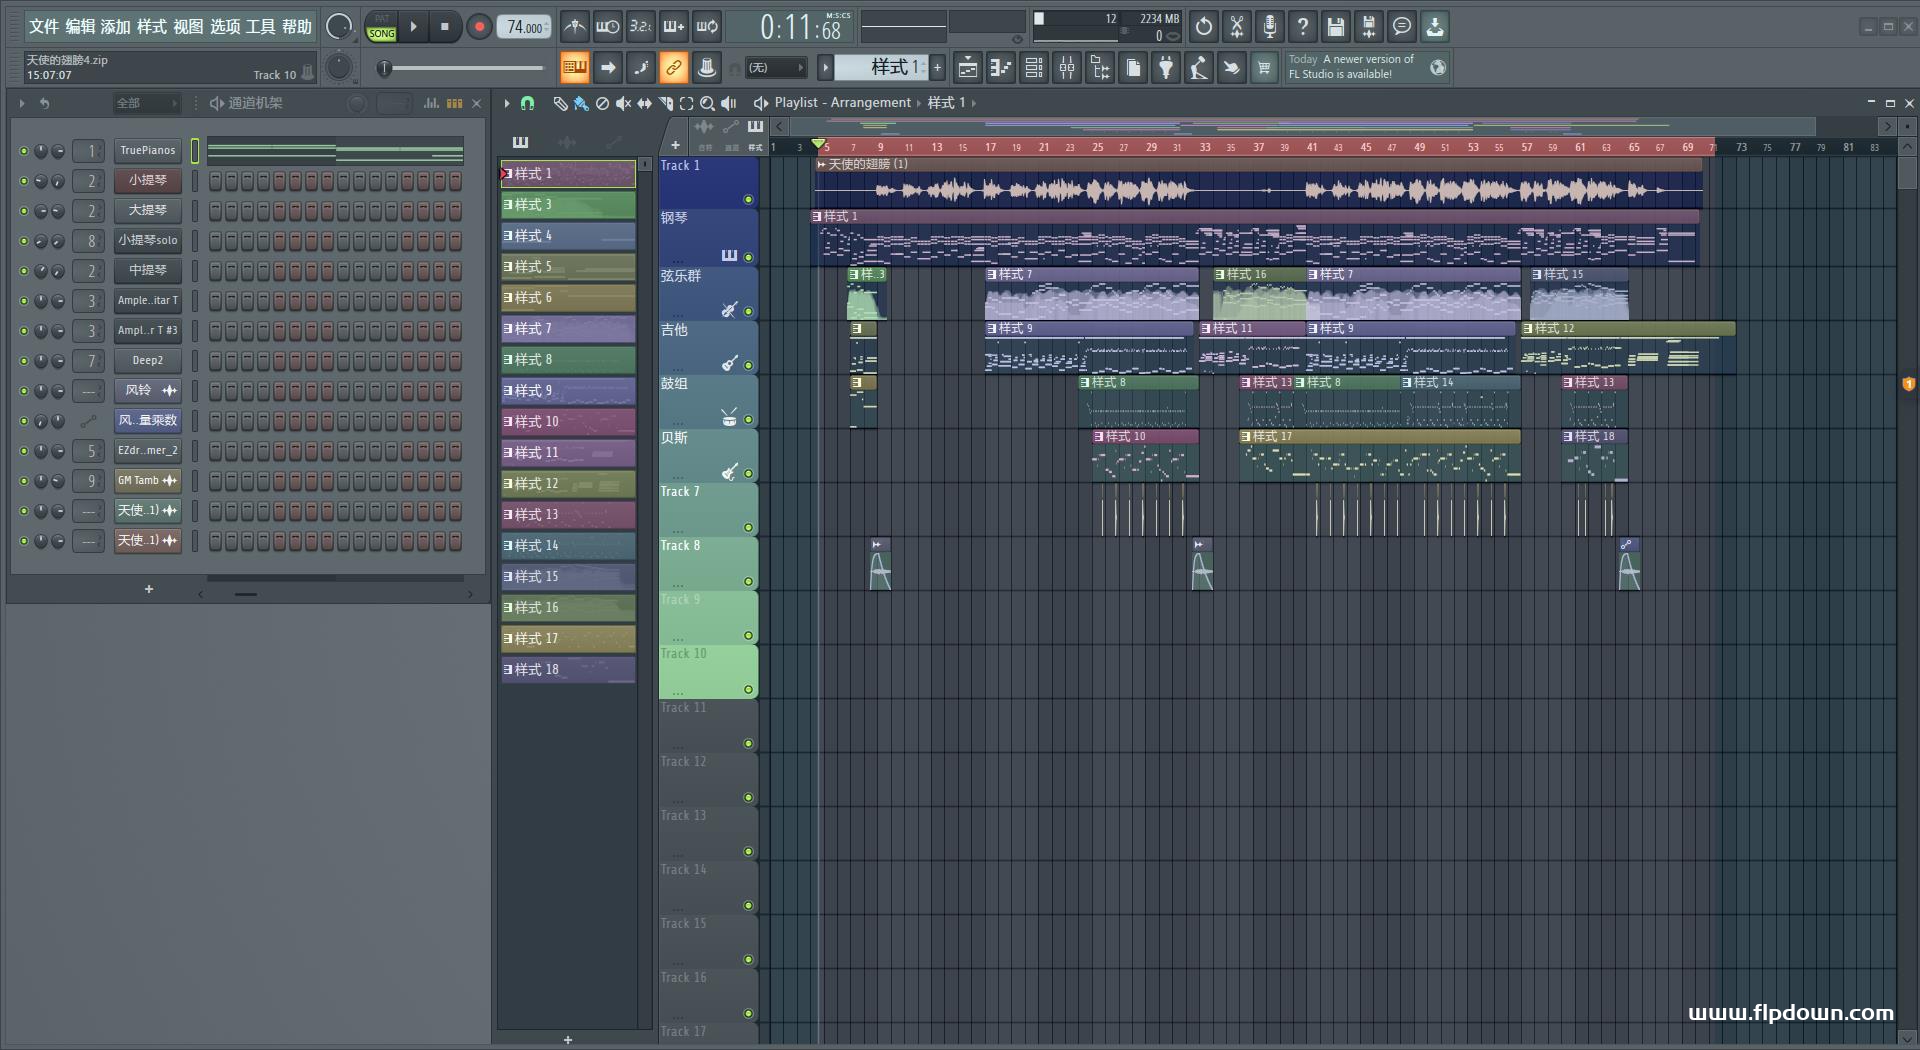Add a new channel with plus button
Screen dimensions: 1920x1050
[x=149, y=589]
